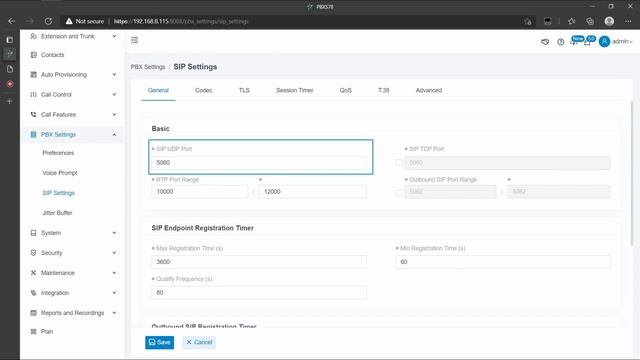Focus the SIP UDP Port field
The image size is (640, 360).
(x=259, y=163)
